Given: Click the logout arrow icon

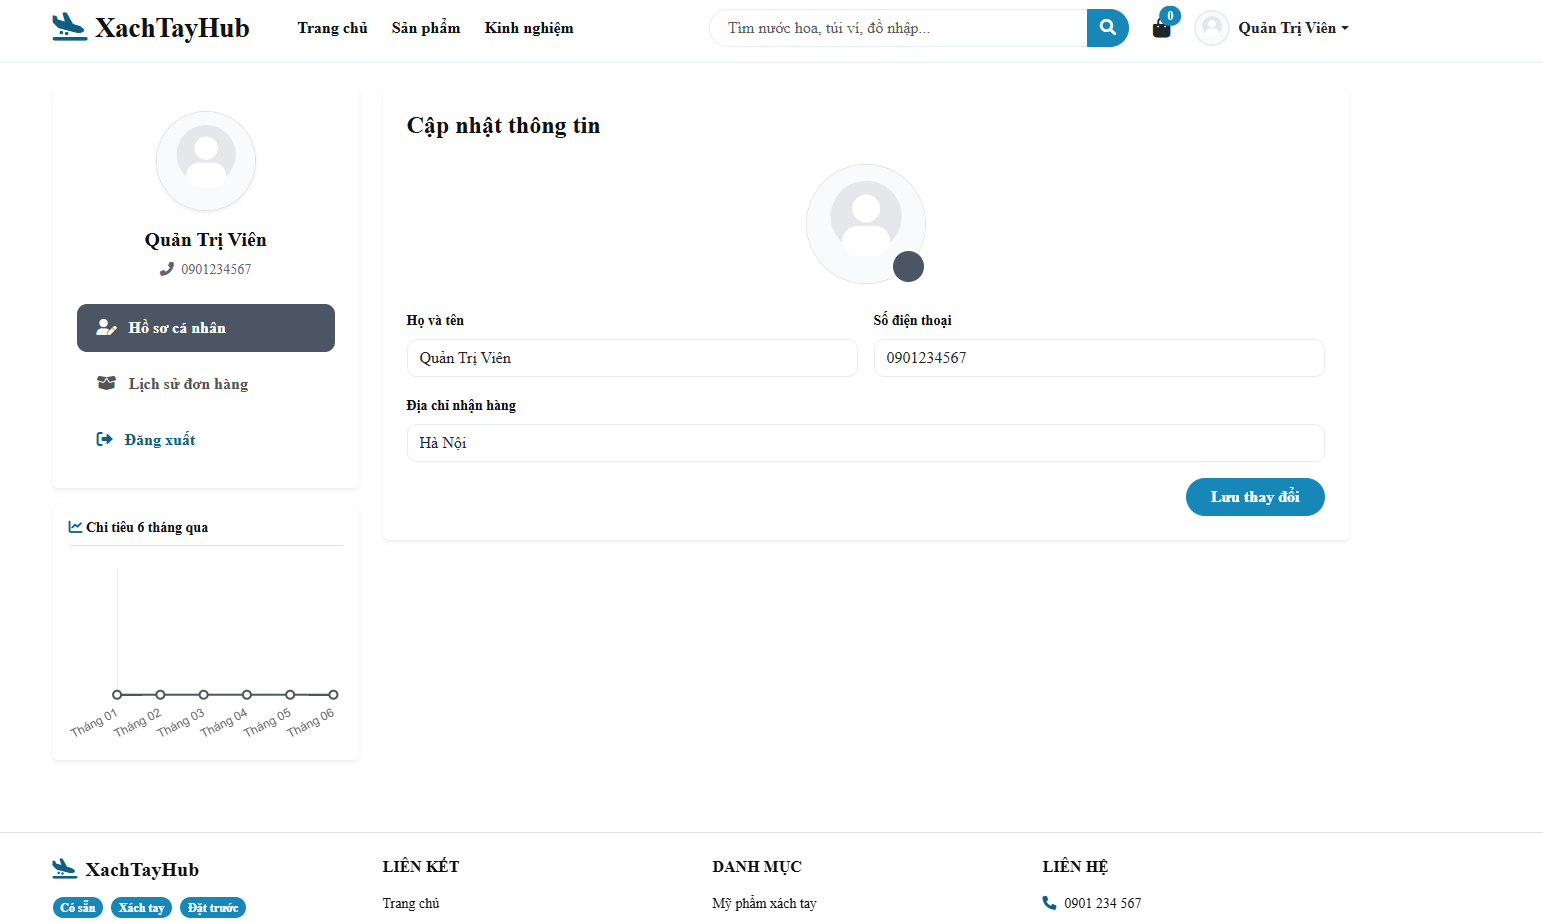Looking at the screenshot, I should click(x=104, y=439).
